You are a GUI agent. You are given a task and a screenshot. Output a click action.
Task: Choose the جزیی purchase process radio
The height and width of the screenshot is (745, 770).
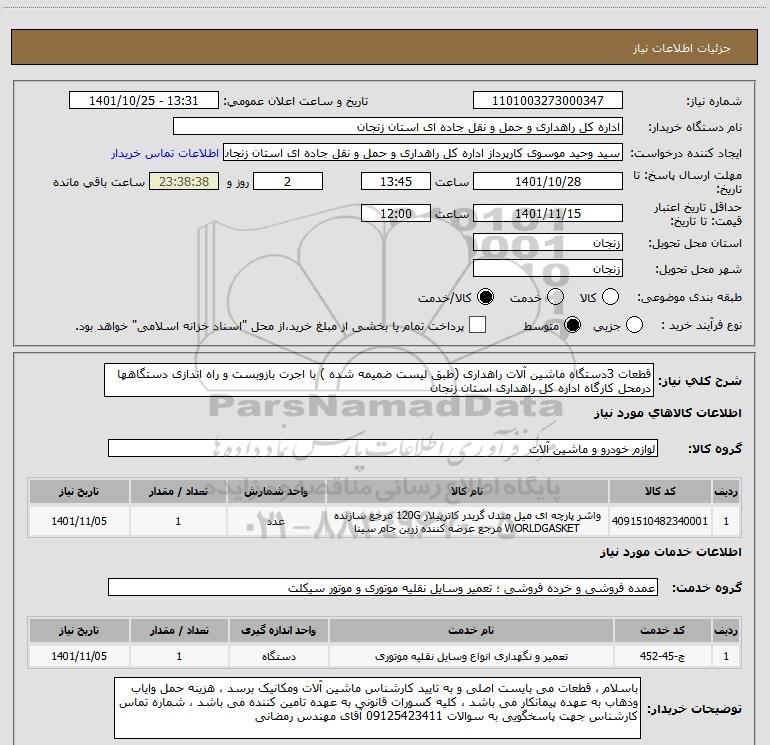[634, 325]
